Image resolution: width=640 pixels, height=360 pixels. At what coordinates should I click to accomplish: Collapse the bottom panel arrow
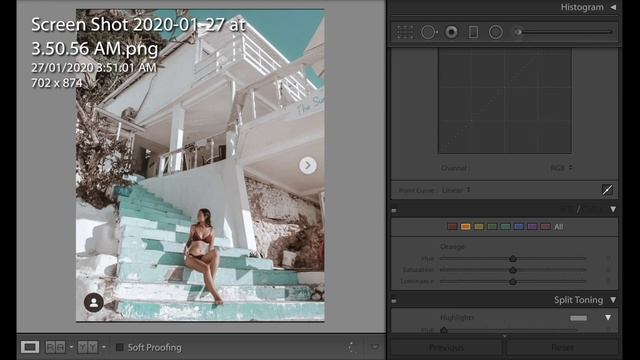pos(505,336)
